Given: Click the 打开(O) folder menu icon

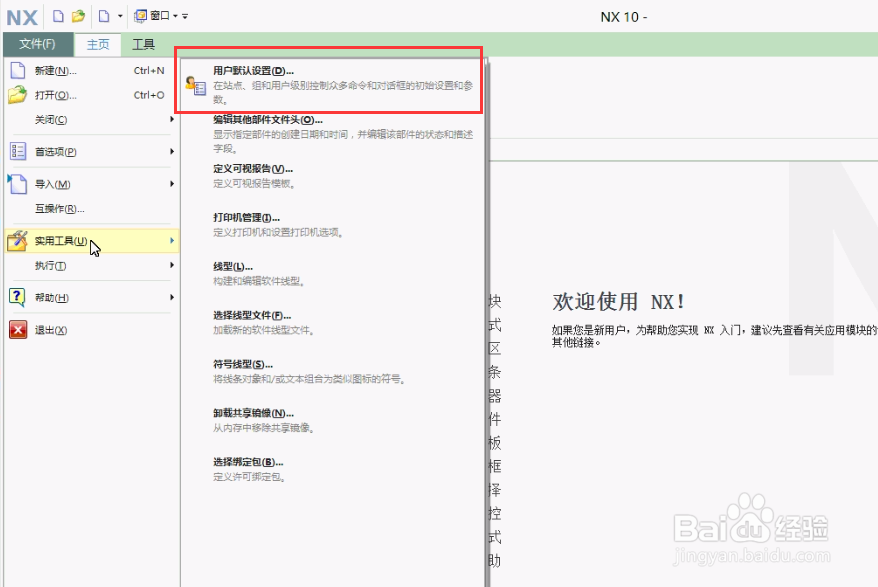Looking at the screenshot, I should (17, 95).
